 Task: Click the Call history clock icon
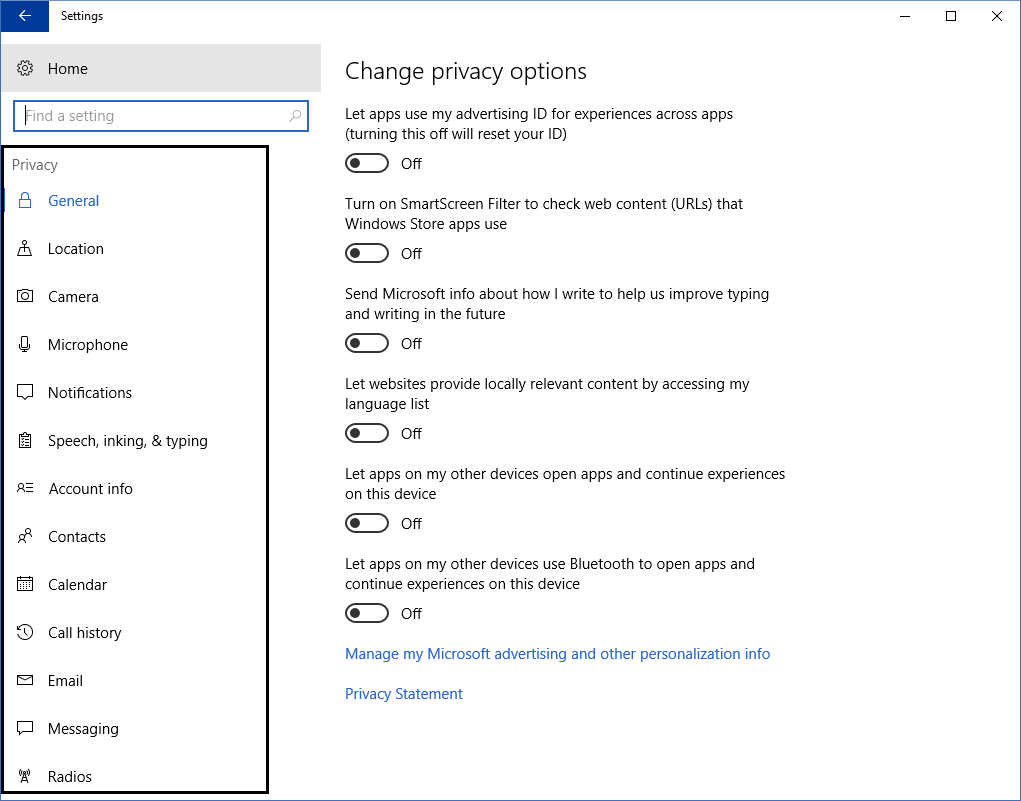pos(26,633)
